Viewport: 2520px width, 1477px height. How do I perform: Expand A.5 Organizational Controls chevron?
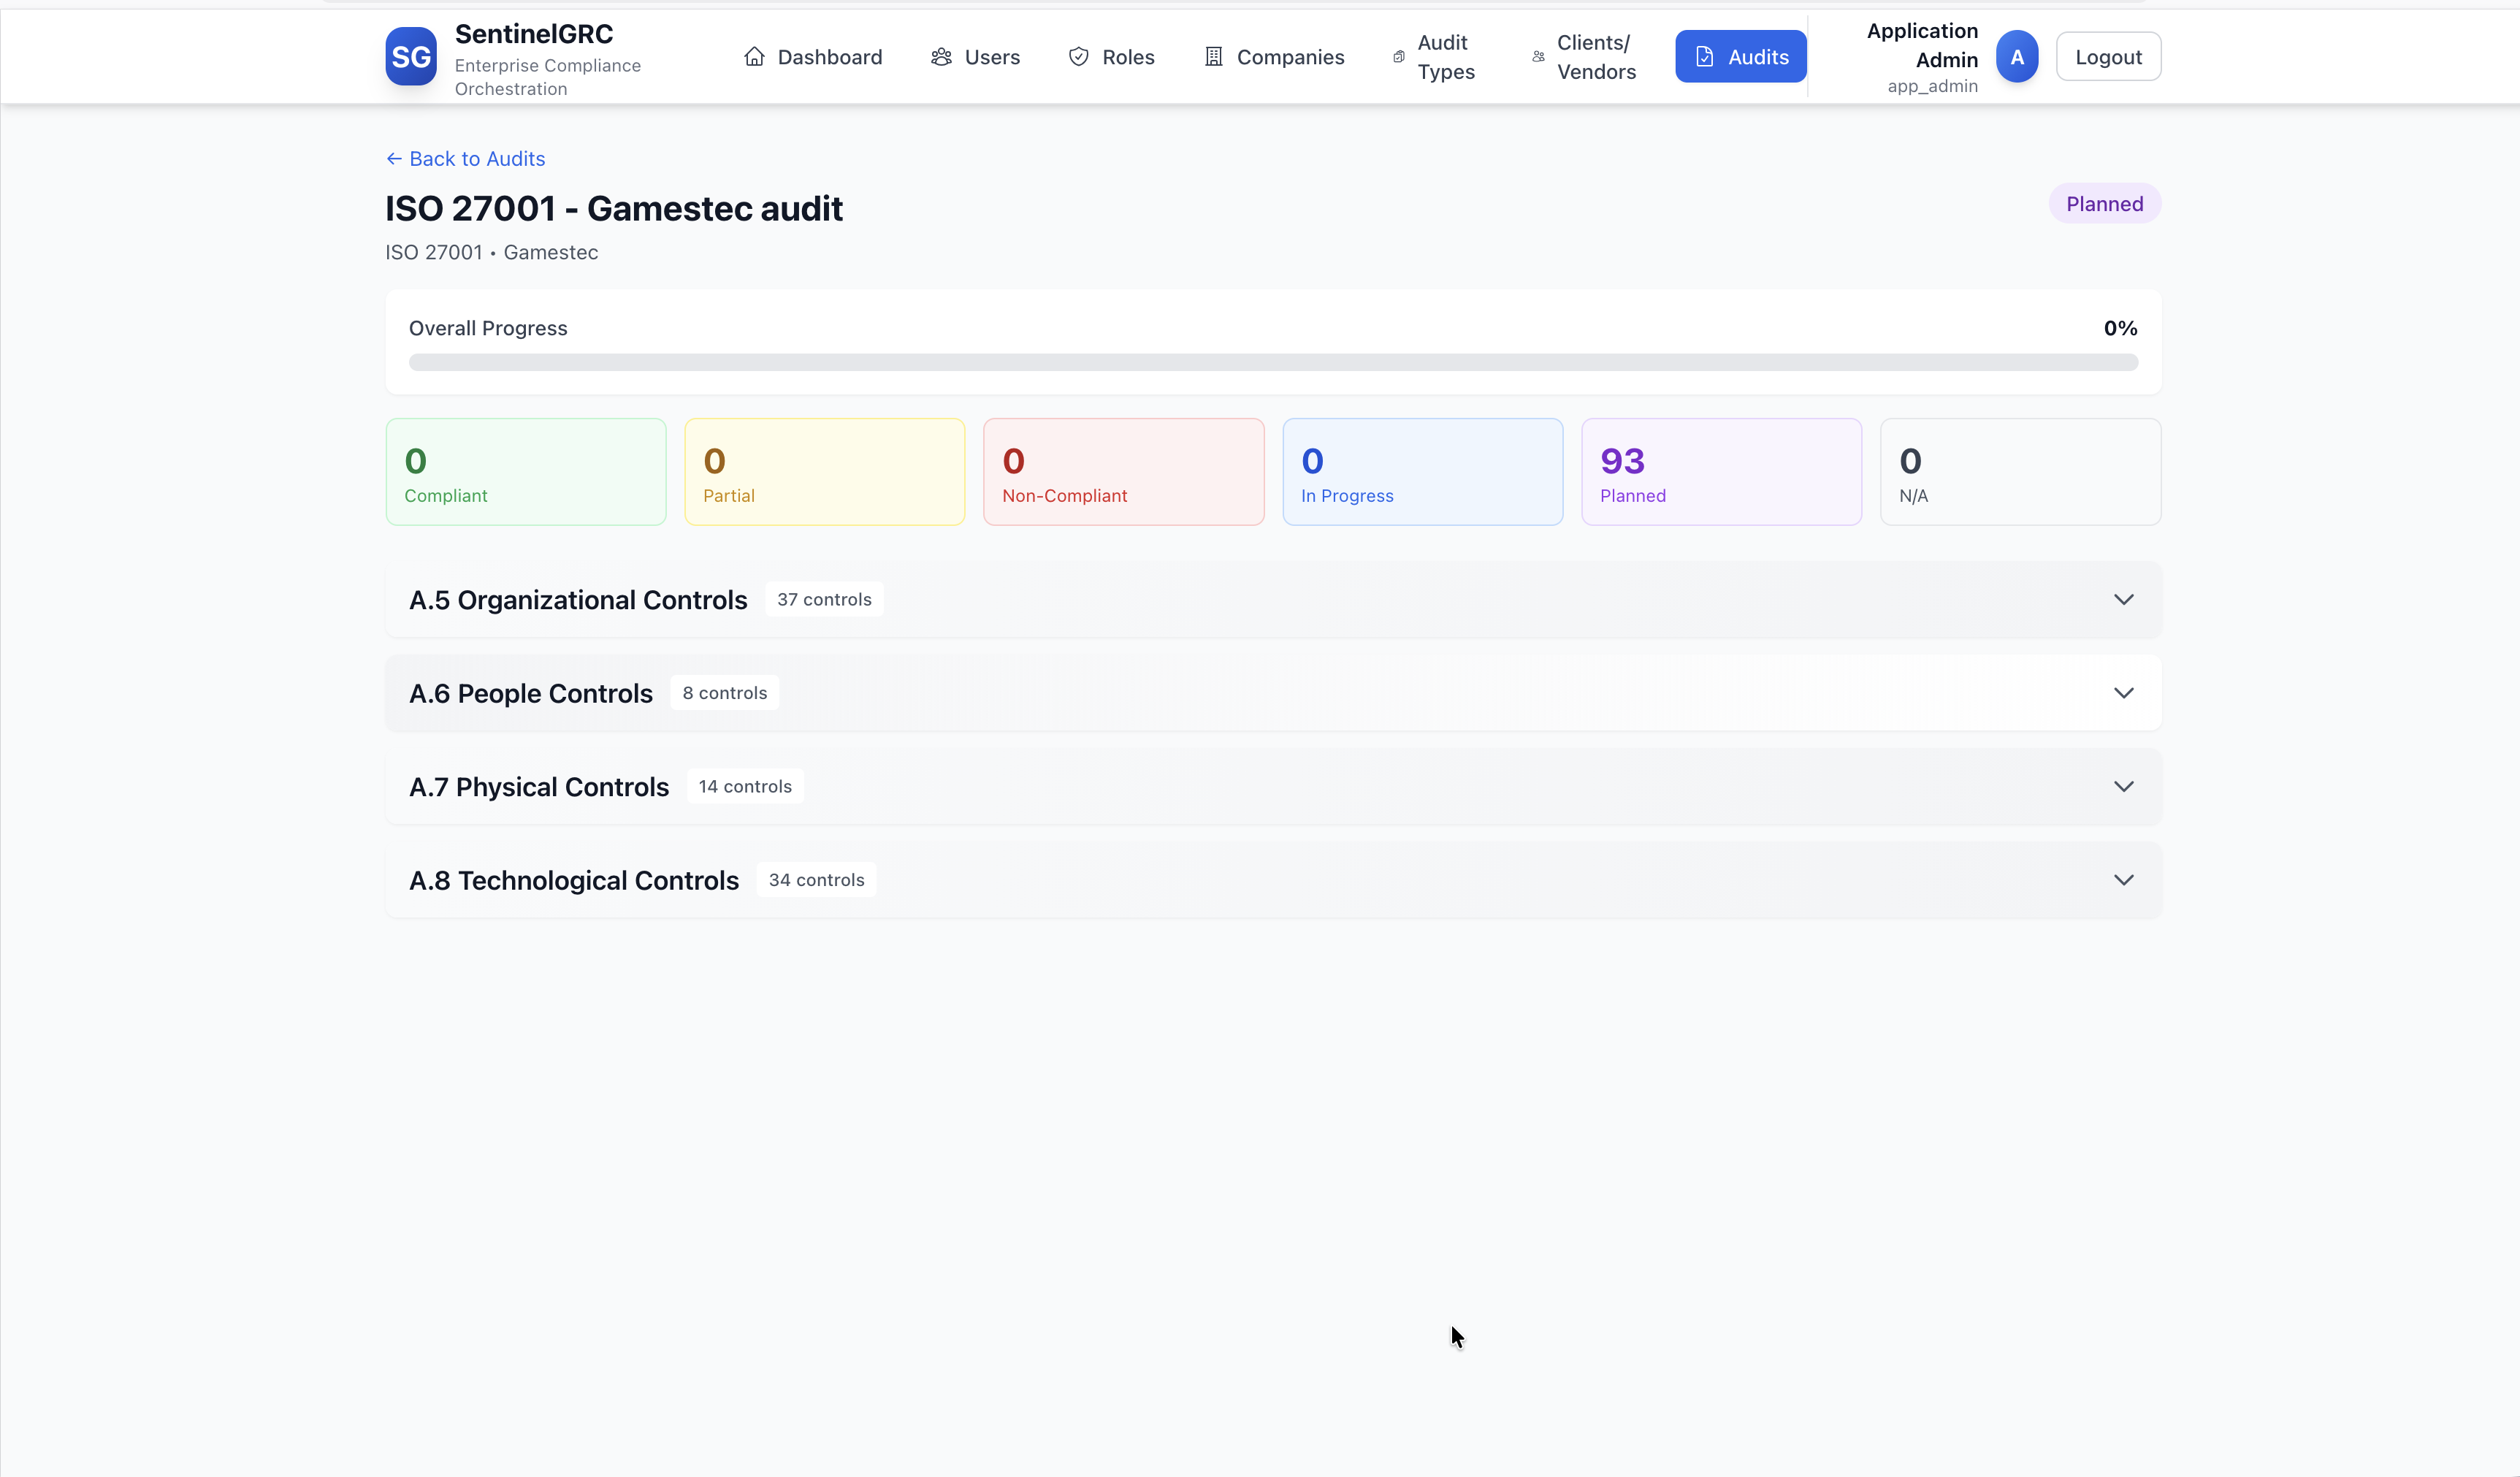pyautogui.click(x=2123, y=600)
